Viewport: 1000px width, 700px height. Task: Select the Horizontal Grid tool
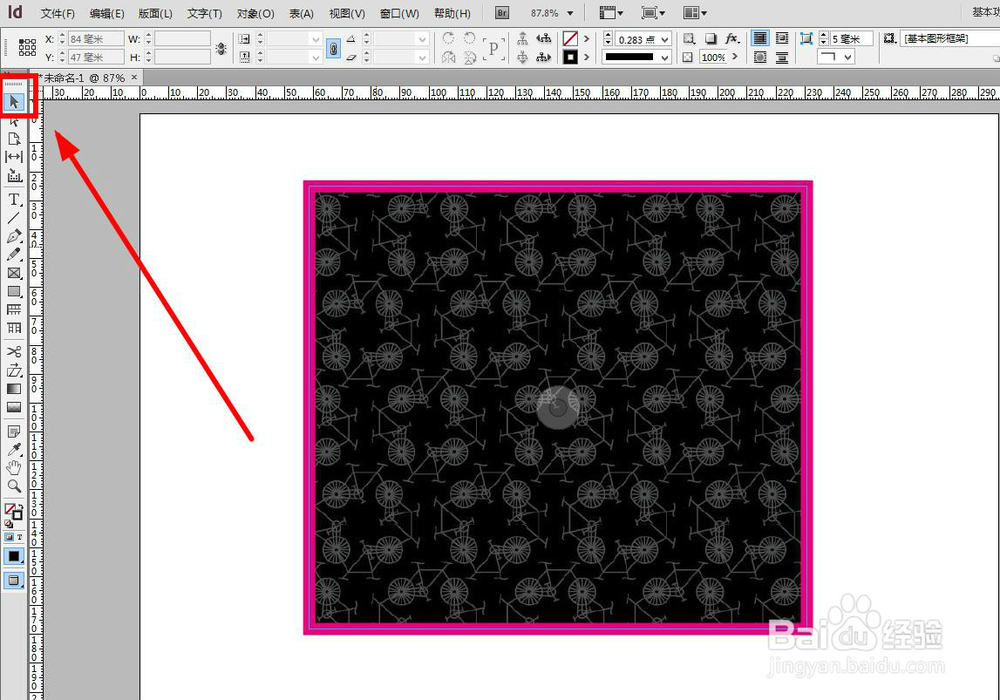(x=14, y=310)
